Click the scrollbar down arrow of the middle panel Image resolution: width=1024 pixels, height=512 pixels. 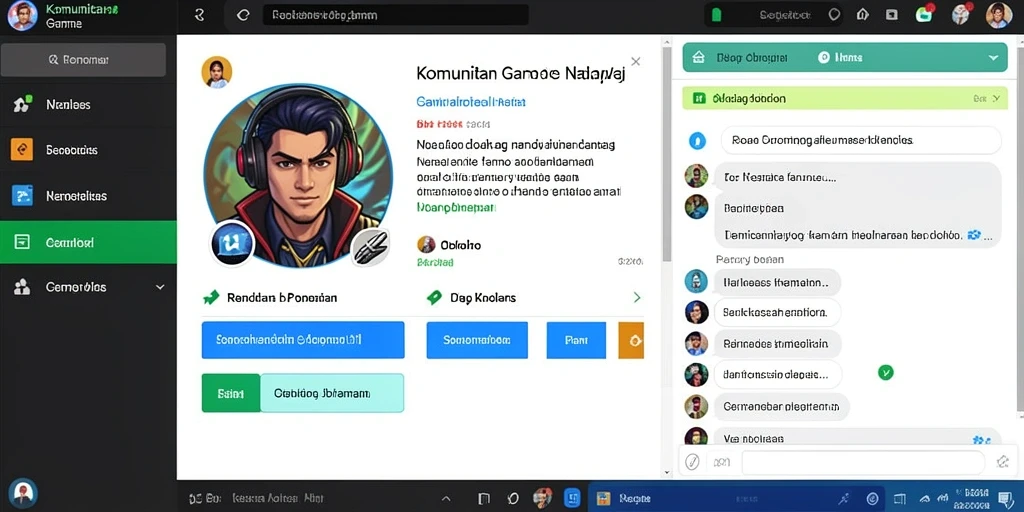[667, 472]
